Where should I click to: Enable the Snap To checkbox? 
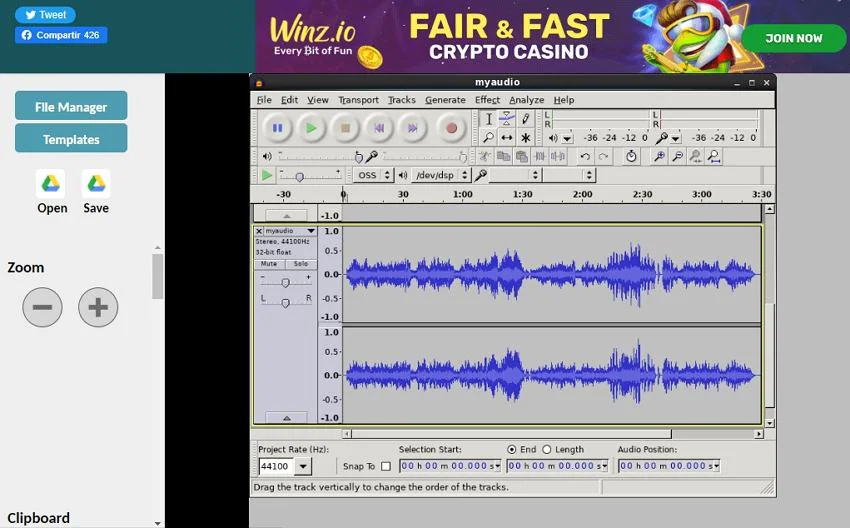386,466
